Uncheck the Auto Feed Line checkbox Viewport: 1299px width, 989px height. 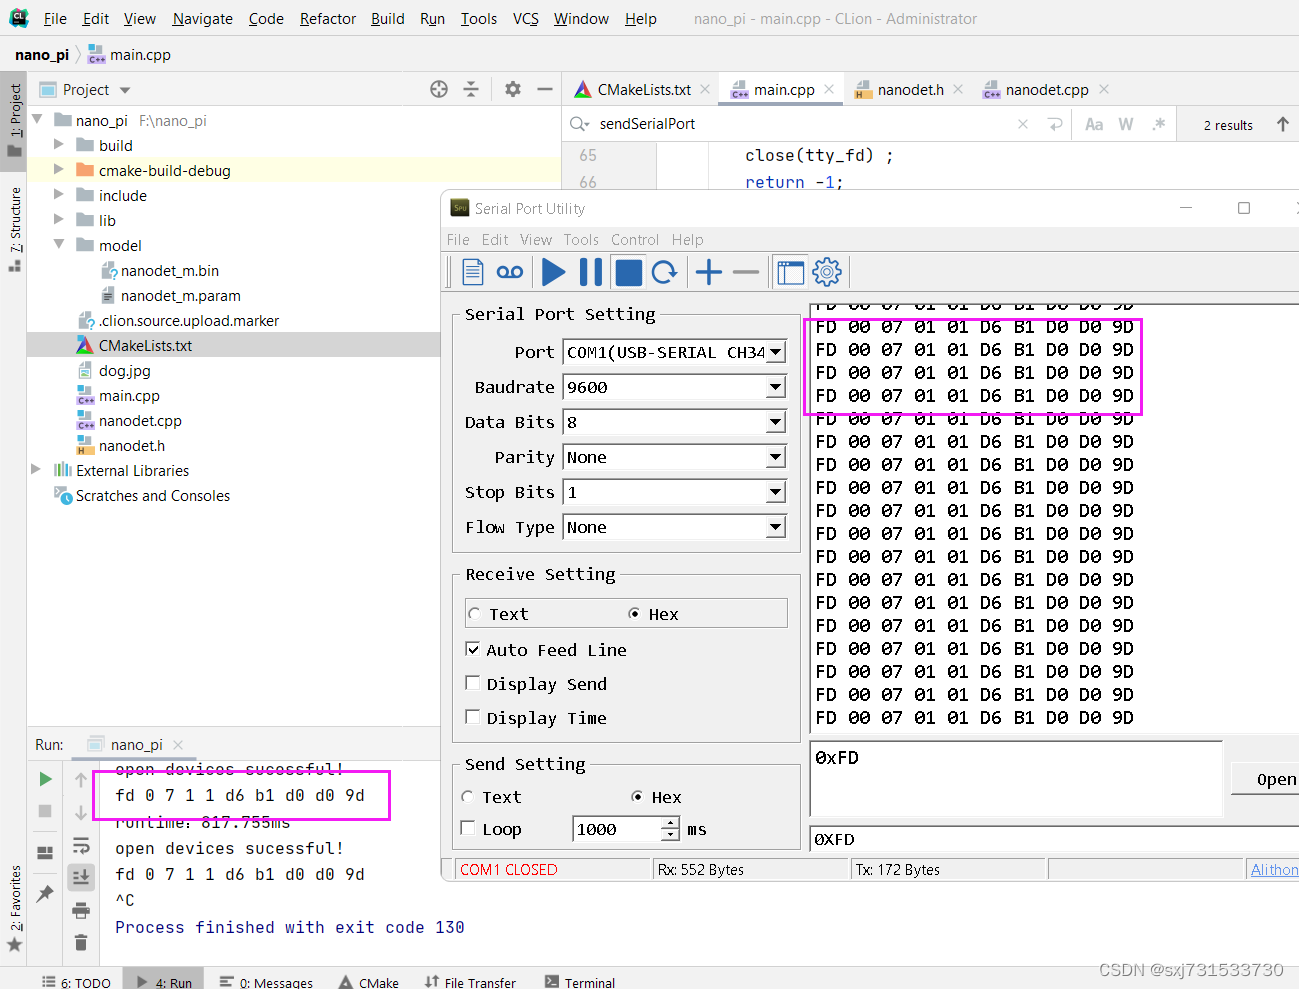473,649
